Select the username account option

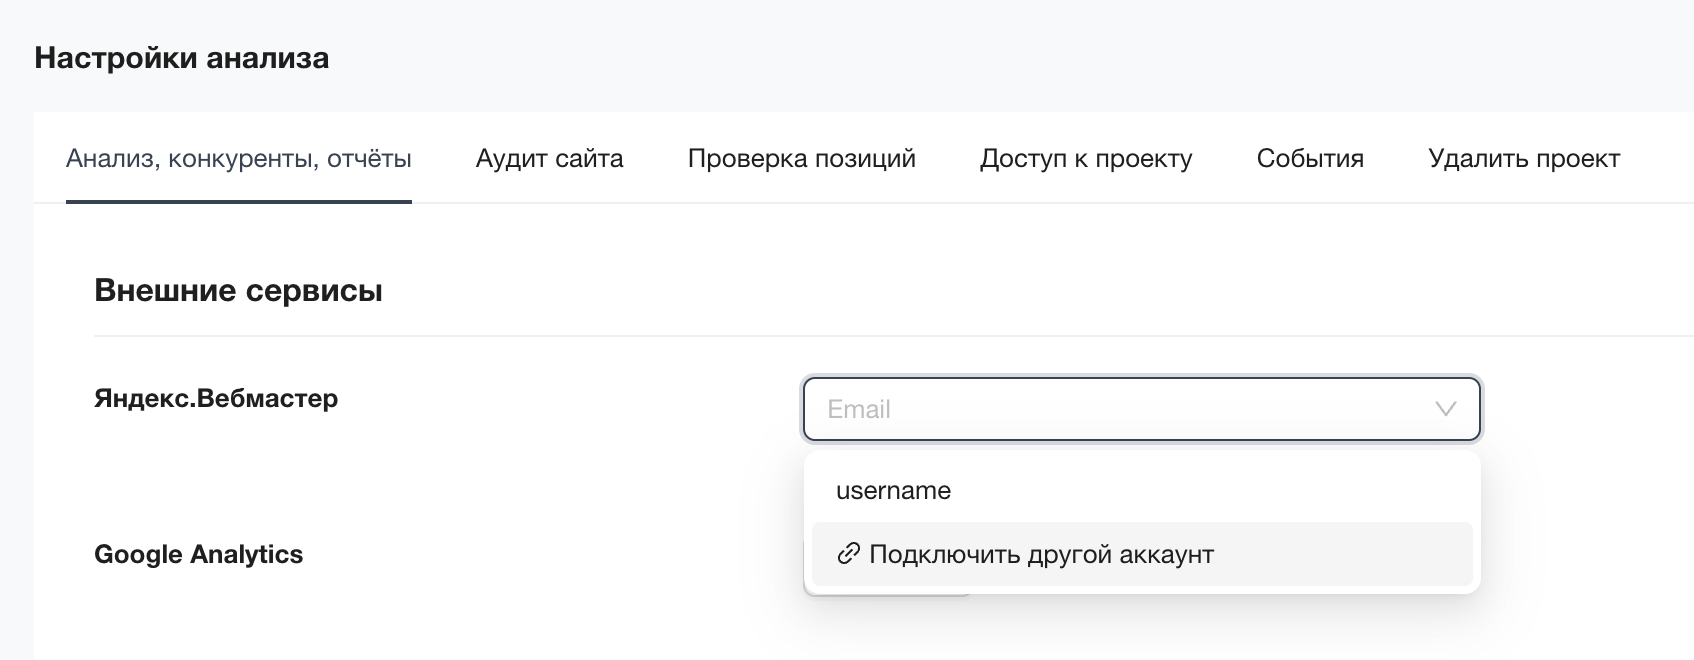tap(893, 491)
